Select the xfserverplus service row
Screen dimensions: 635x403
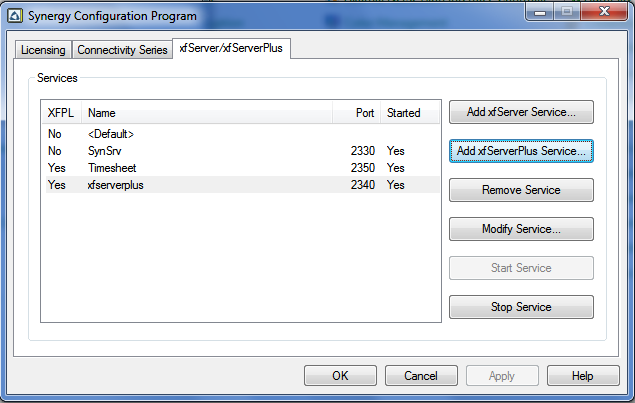[x=243, y=185]
